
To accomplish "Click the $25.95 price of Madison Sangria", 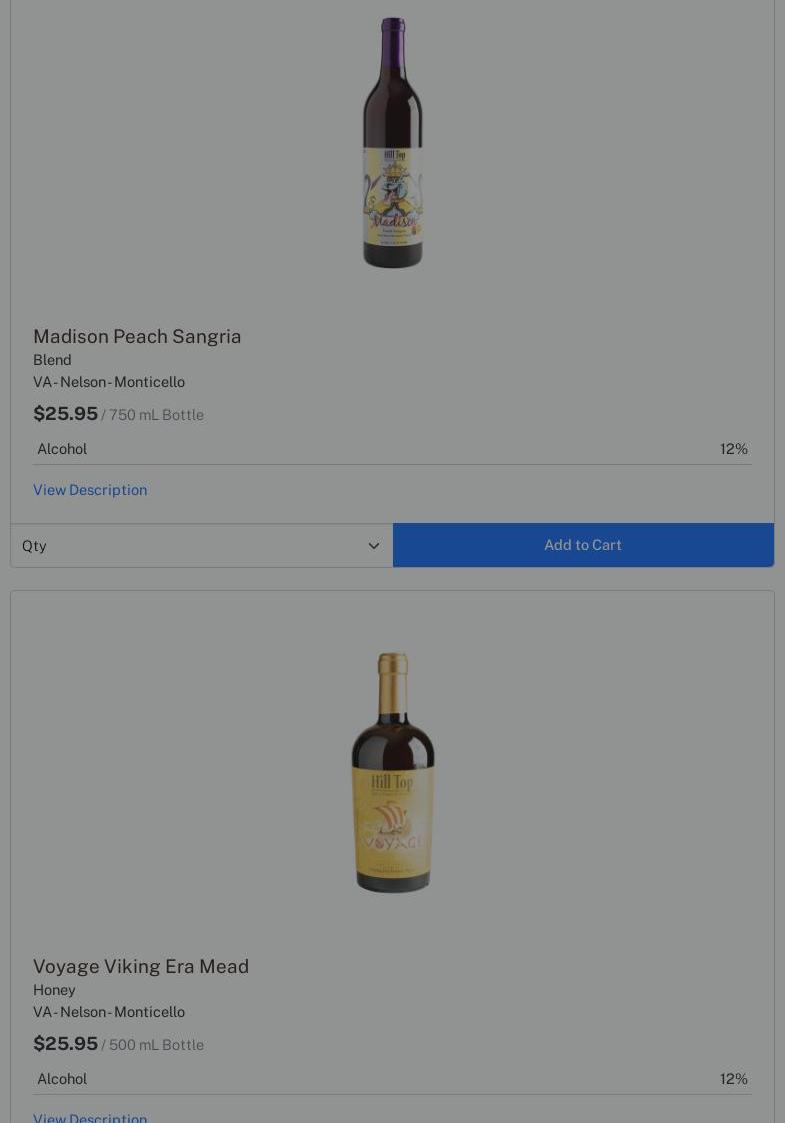I will tap(65, 414).
